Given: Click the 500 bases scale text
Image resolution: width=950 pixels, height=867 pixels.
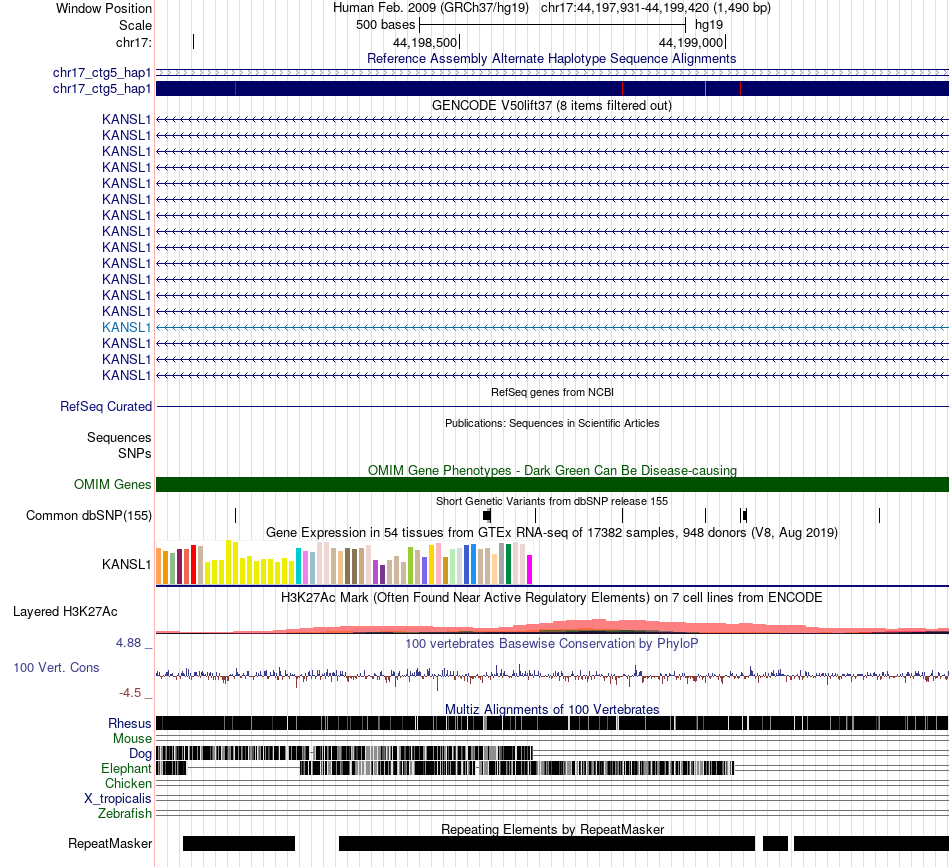Looking at the screenshot, I should point(385,25).
